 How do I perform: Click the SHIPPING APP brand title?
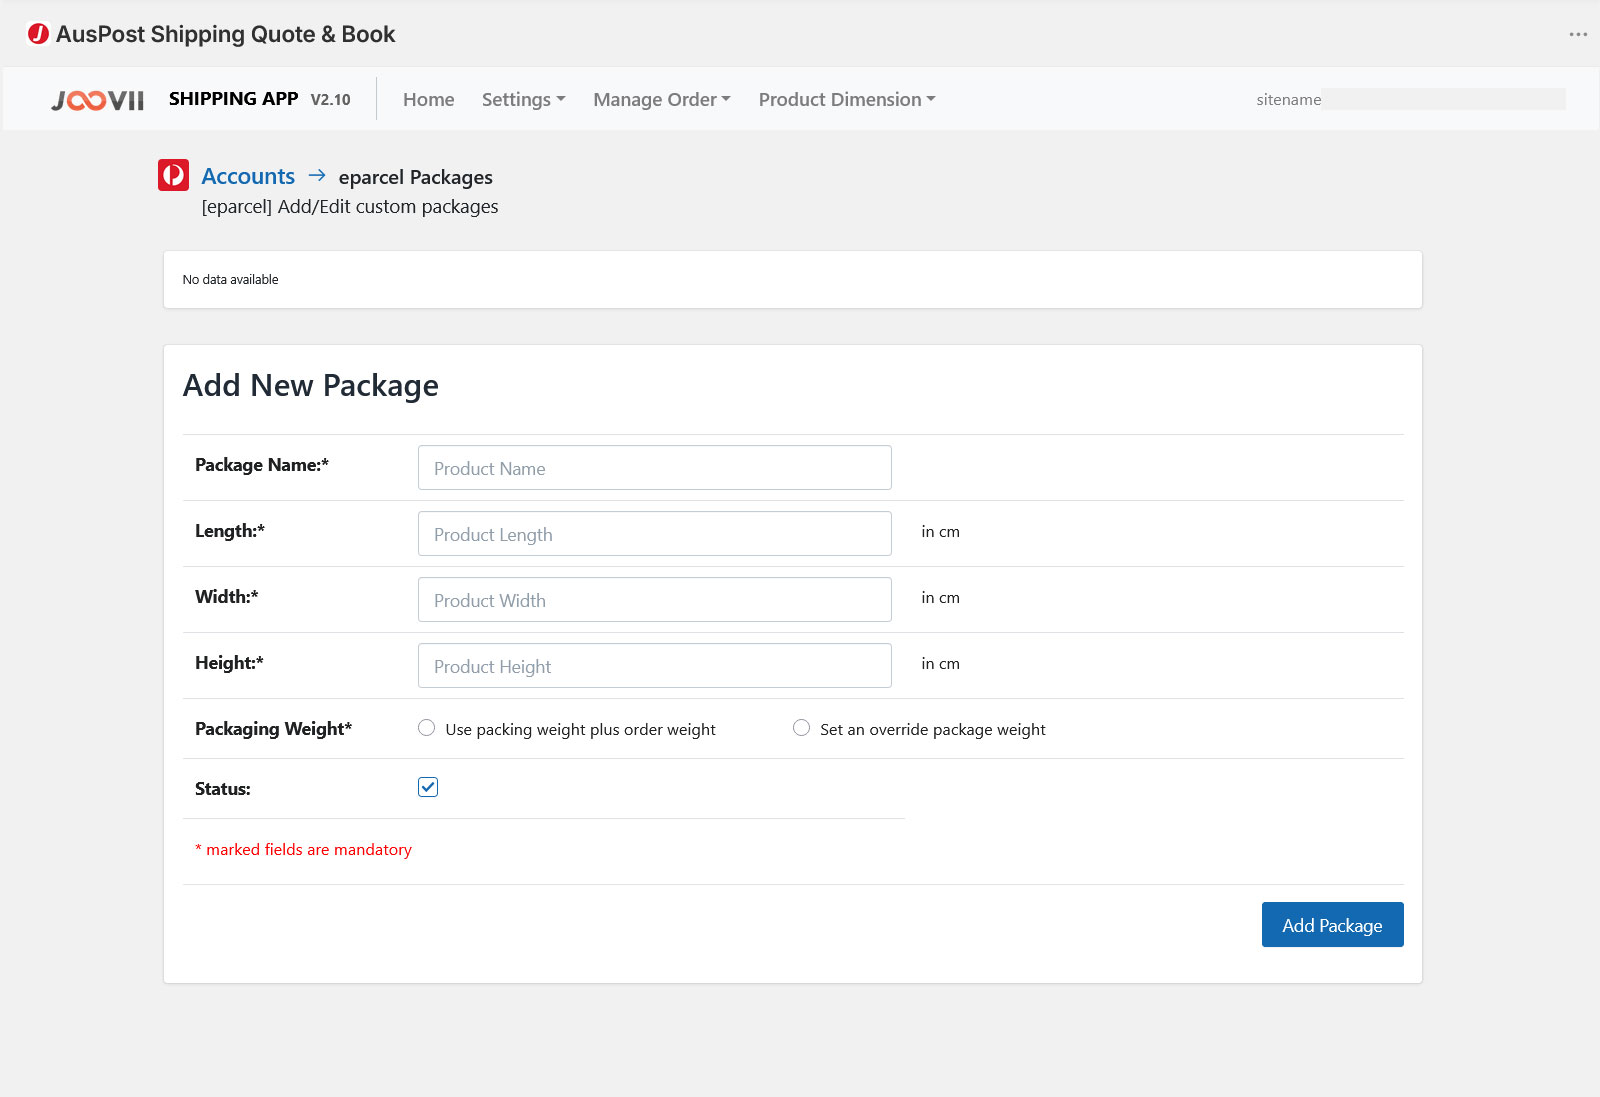(233, 99)
